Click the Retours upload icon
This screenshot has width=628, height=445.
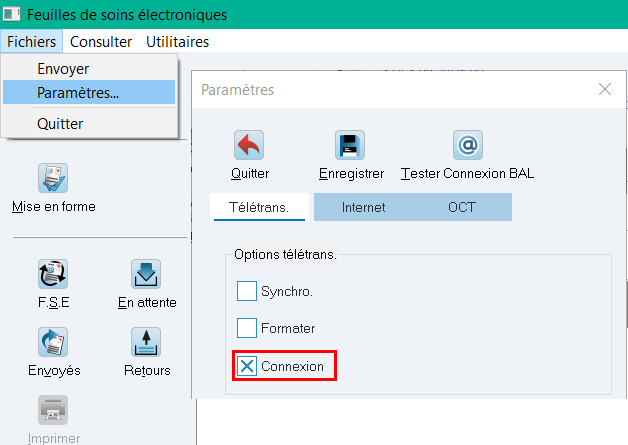point(146,342)
